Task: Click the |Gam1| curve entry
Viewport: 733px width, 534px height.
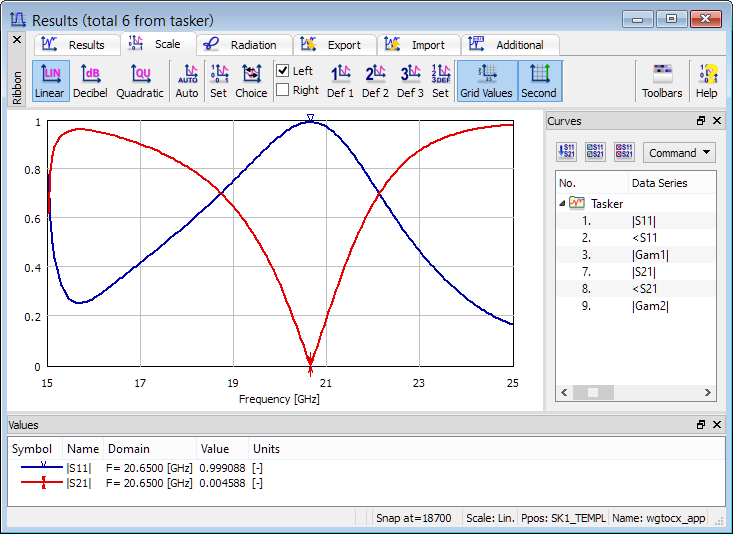Action: point(649,254)
